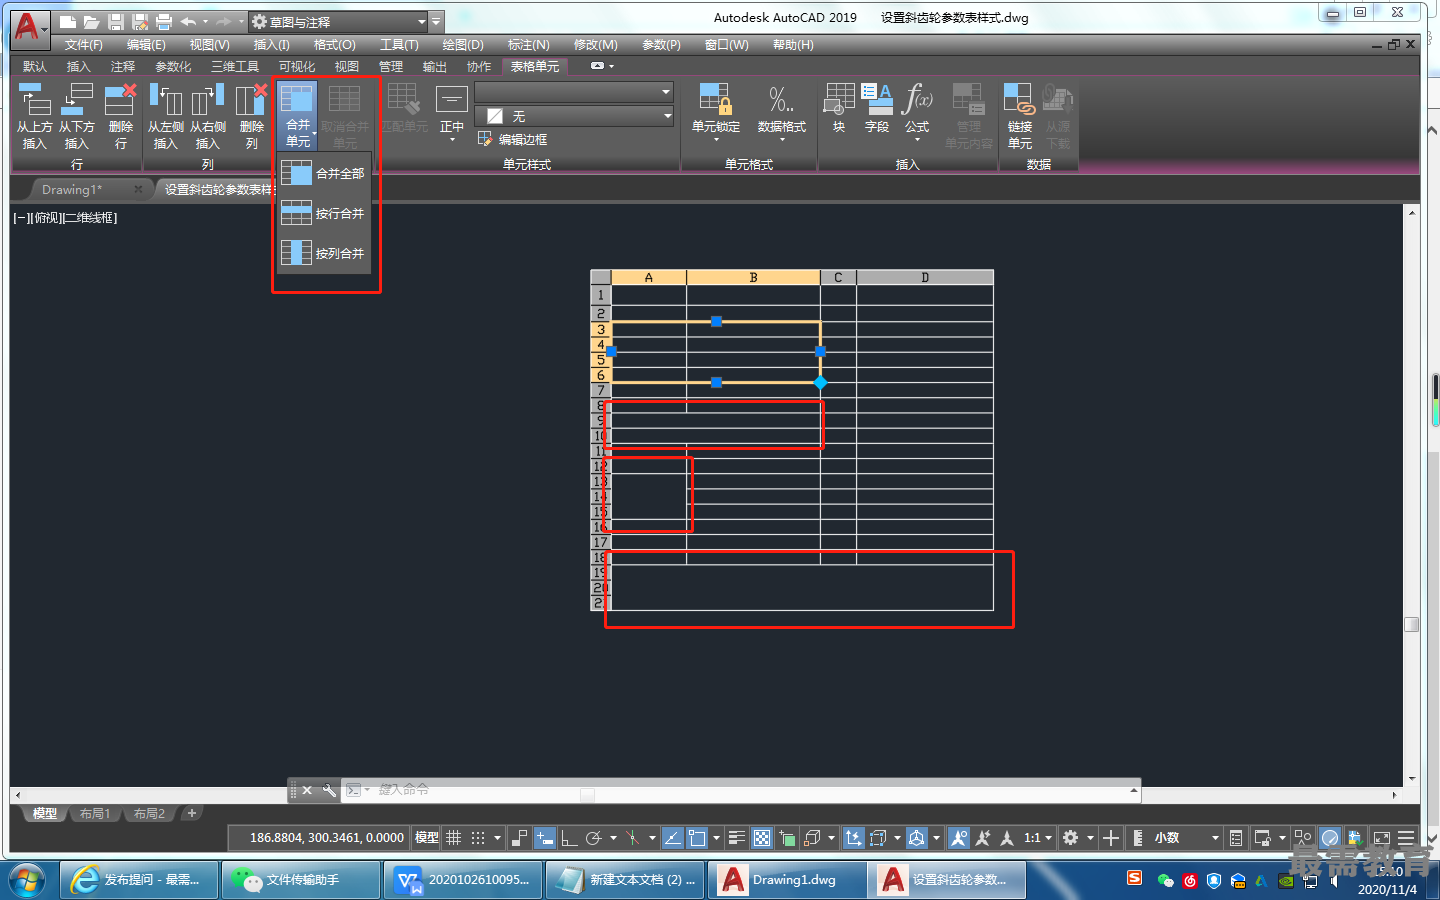Click the Open file icon in quick access

tap(91, 21)
